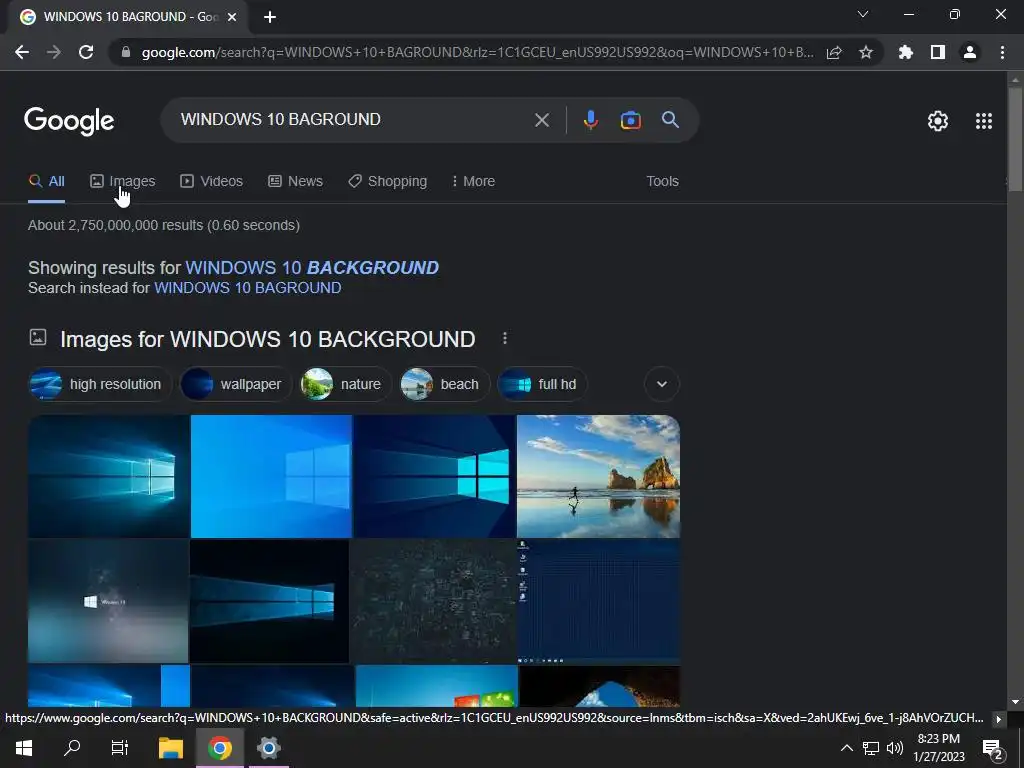Open search Tools options
Screen dimensions: 1024x768
[662, 182]
